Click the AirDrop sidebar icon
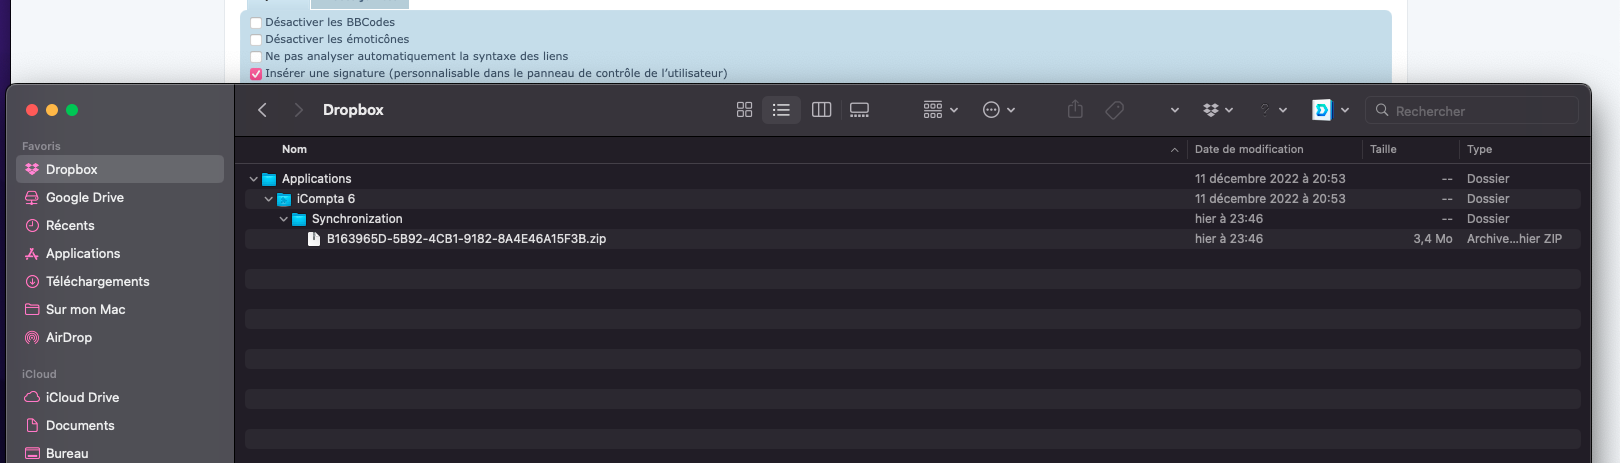 (x=32, y=337)
